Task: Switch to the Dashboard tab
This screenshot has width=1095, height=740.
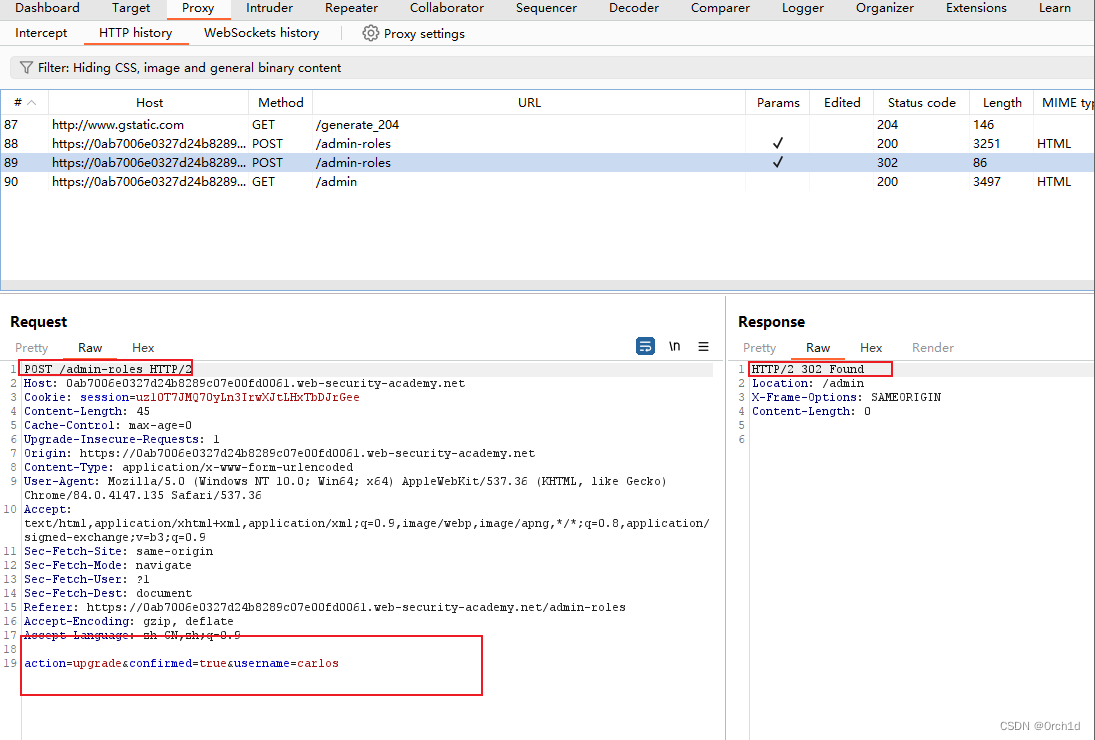Action: coord(47,9)
